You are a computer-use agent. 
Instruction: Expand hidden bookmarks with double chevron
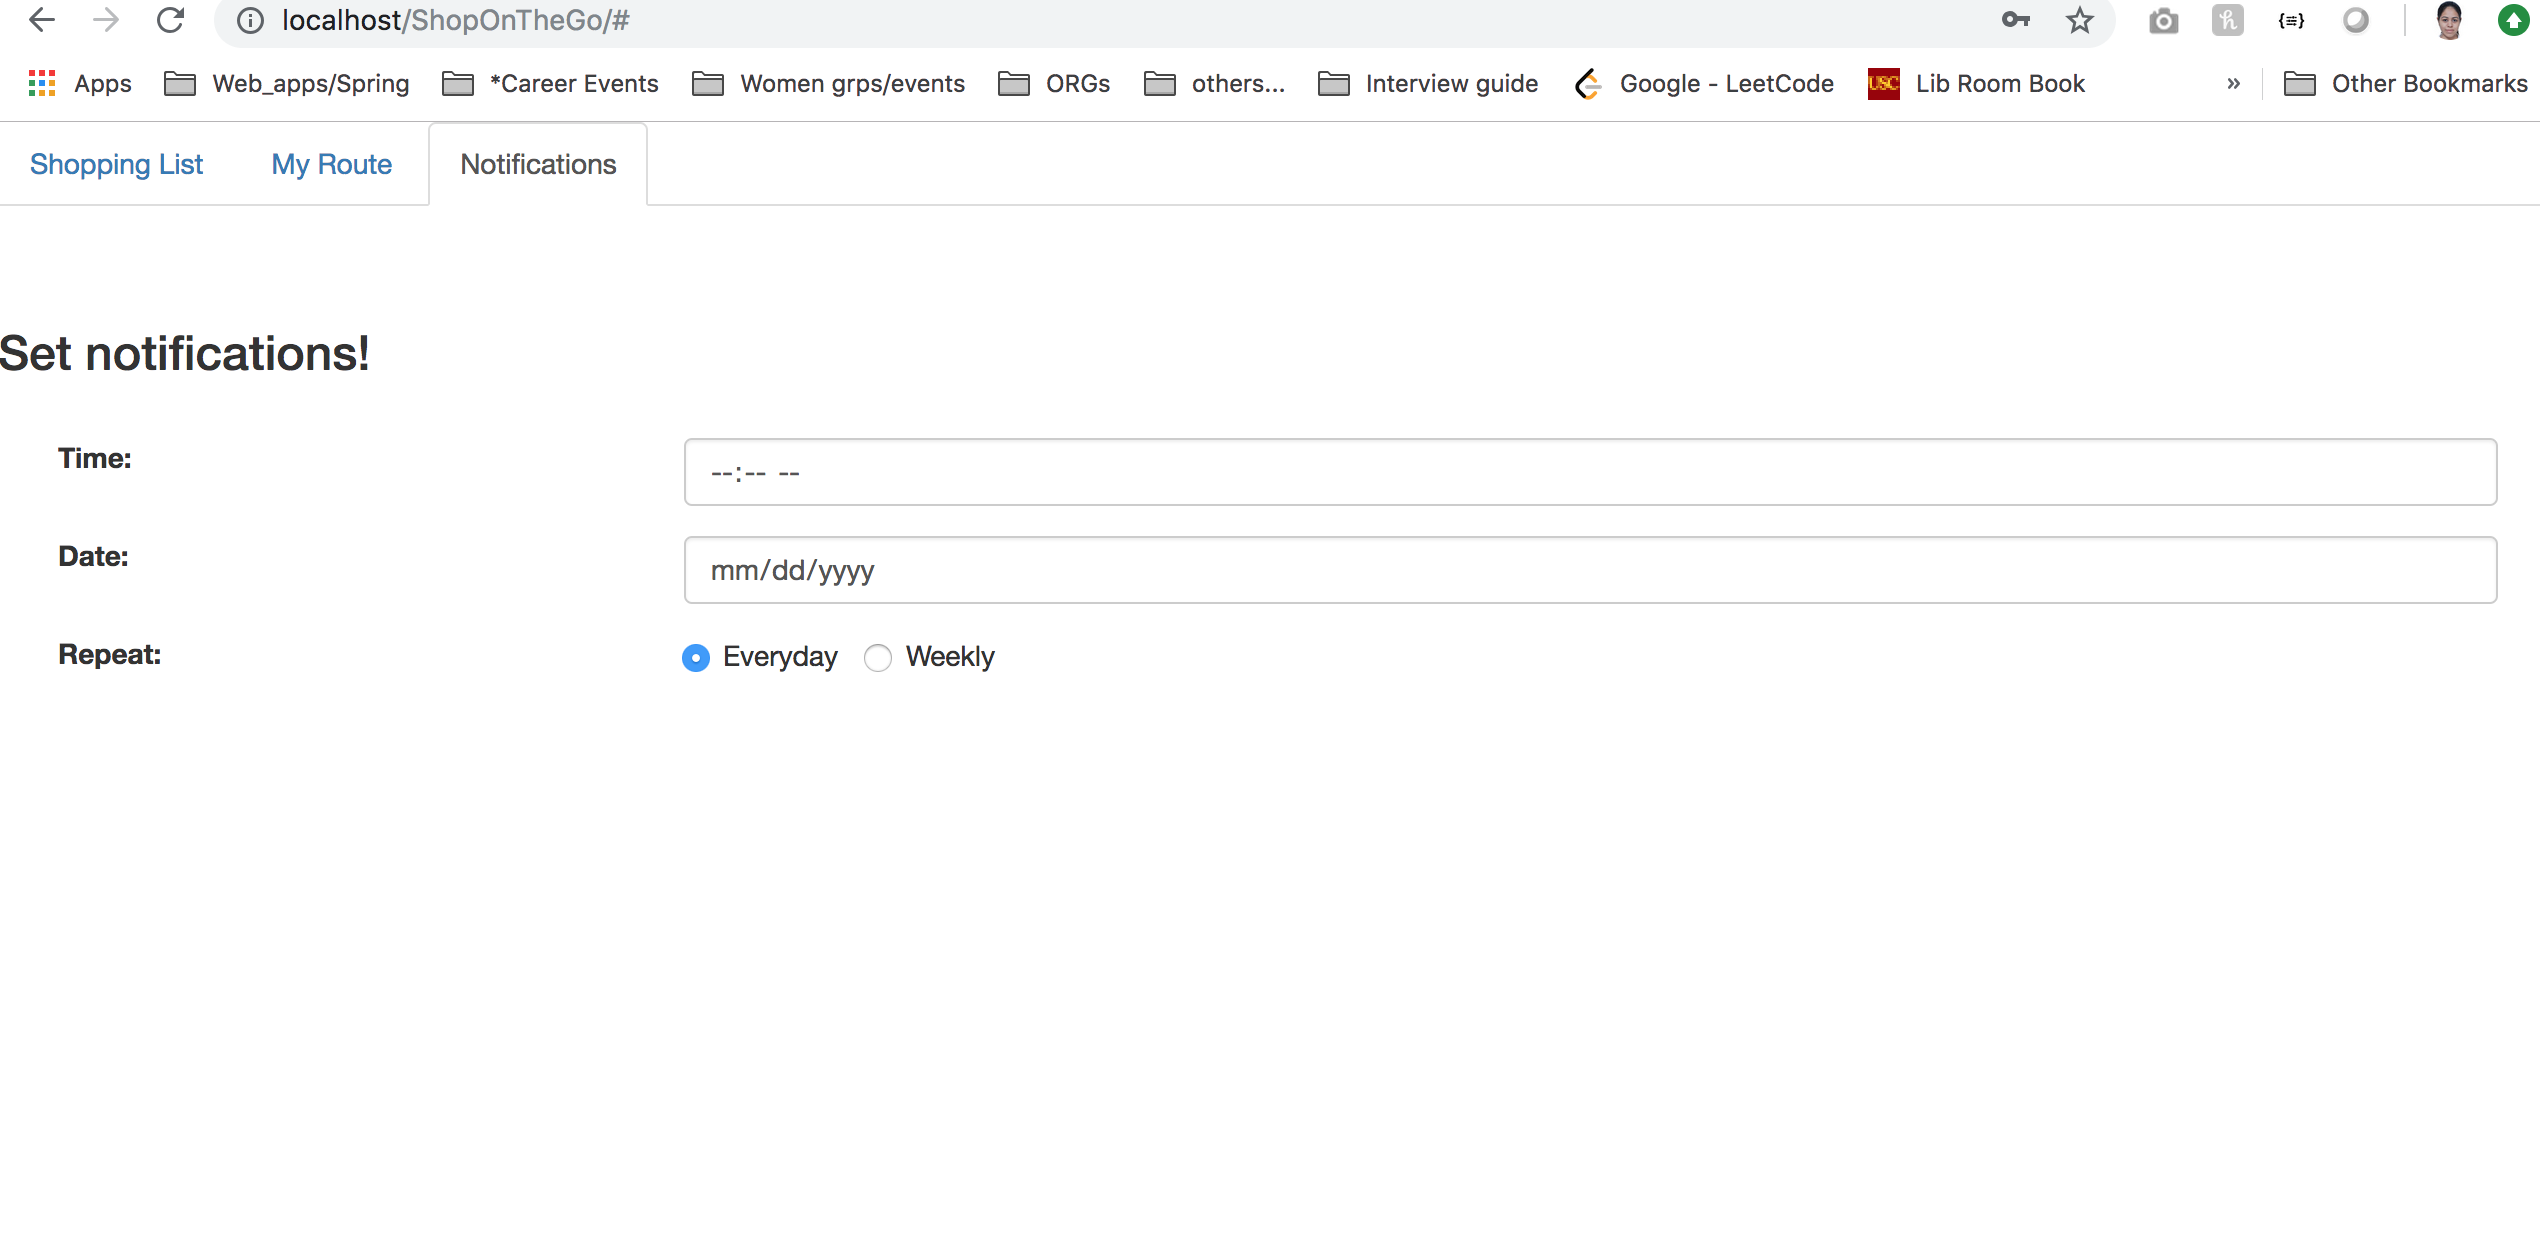pos(2233,84)
